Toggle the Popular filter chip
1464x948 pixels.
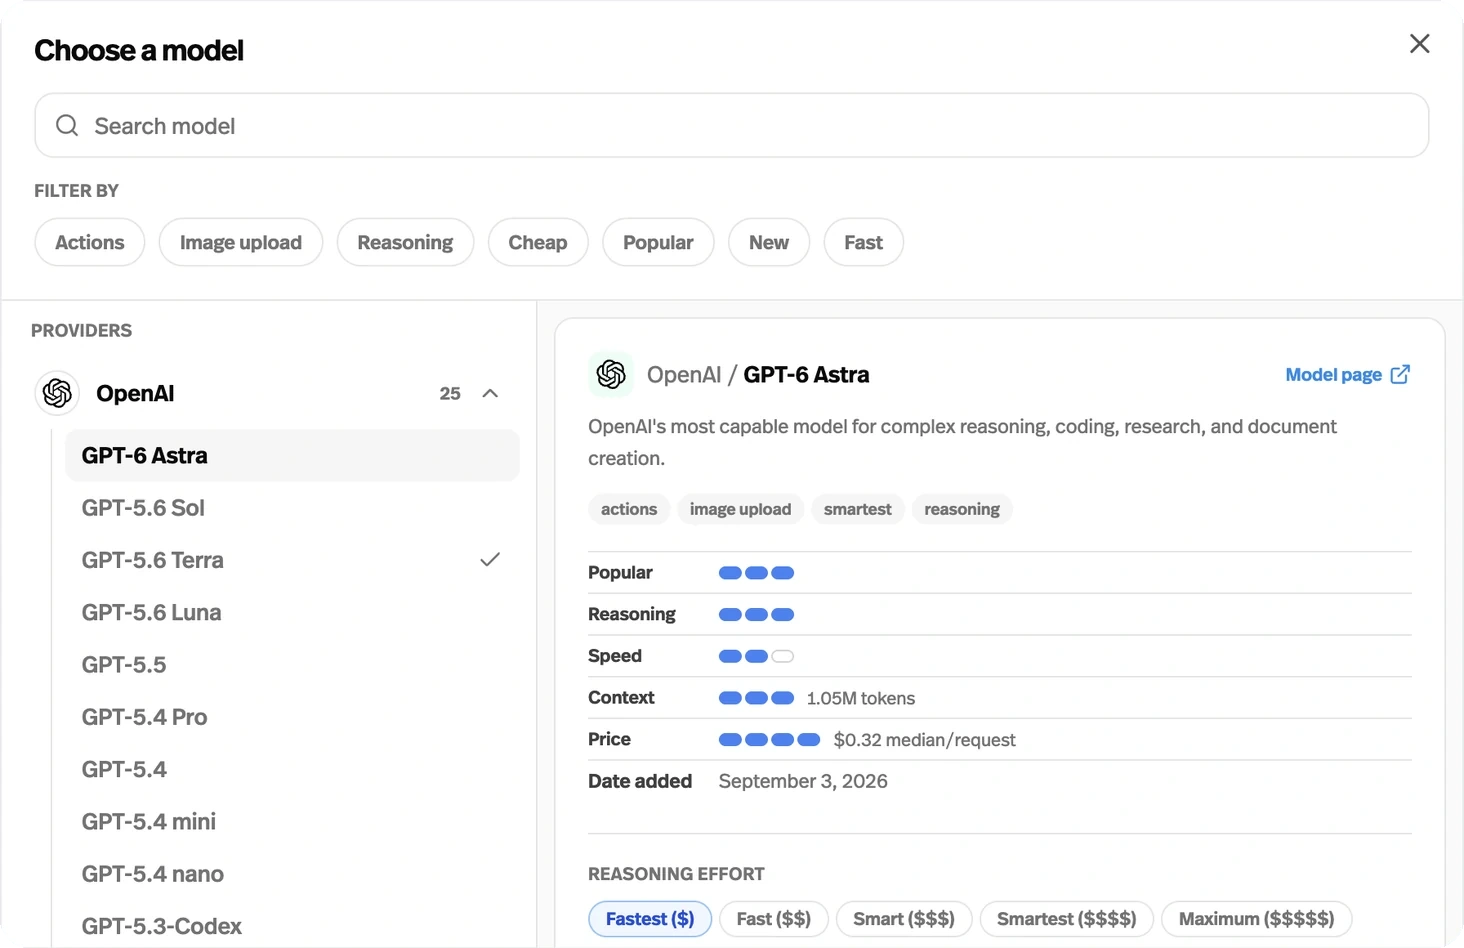658,242
